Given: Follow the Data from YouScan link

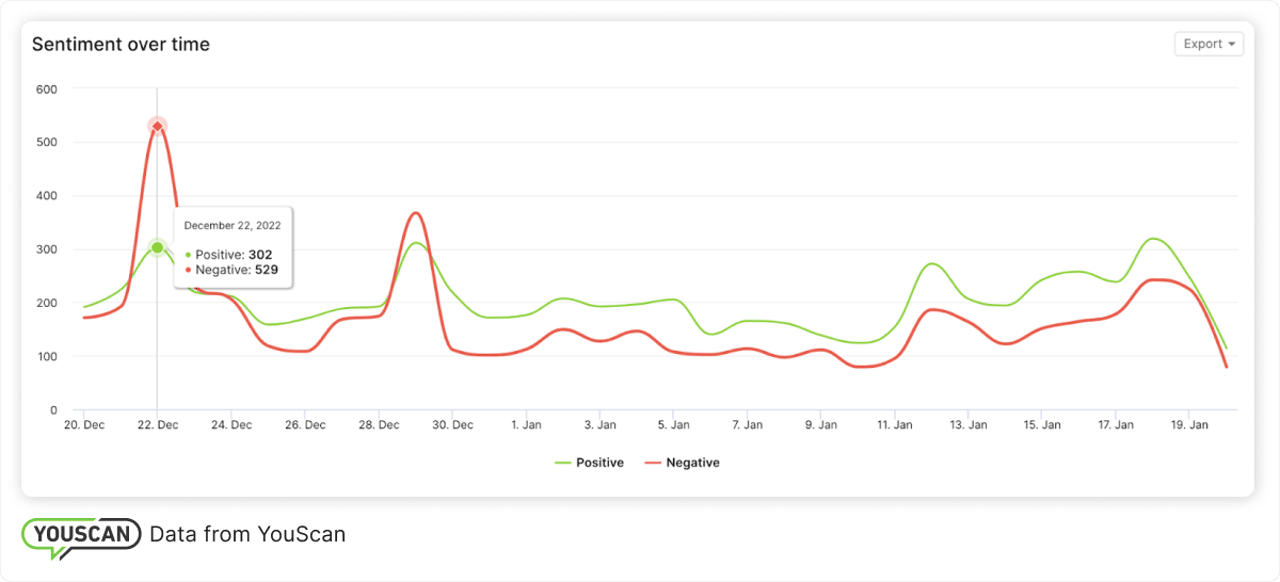Looking at the screenshot, I should (x=248, y=534).
